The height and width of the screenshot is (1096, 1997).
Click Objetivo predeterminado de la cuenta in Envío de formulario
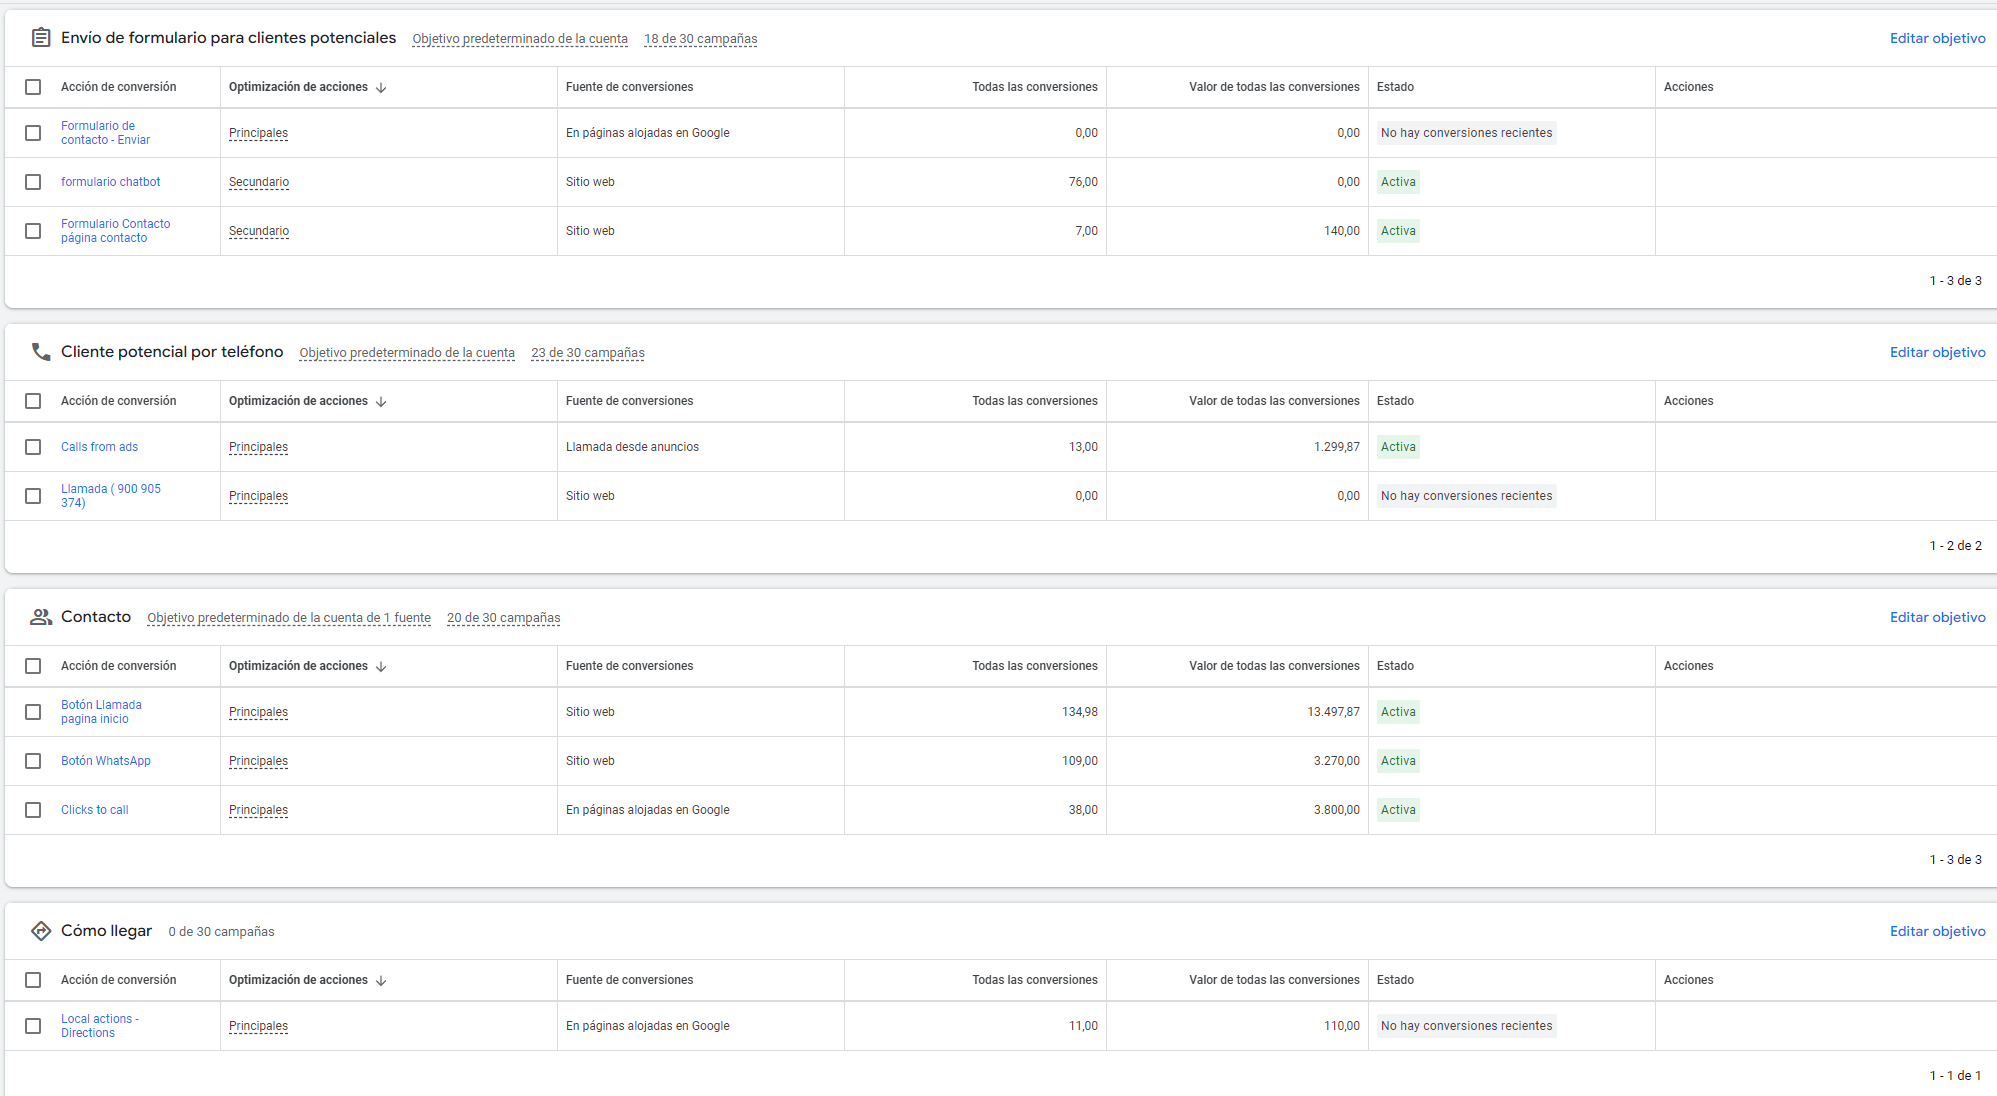[x=520, y=39]
